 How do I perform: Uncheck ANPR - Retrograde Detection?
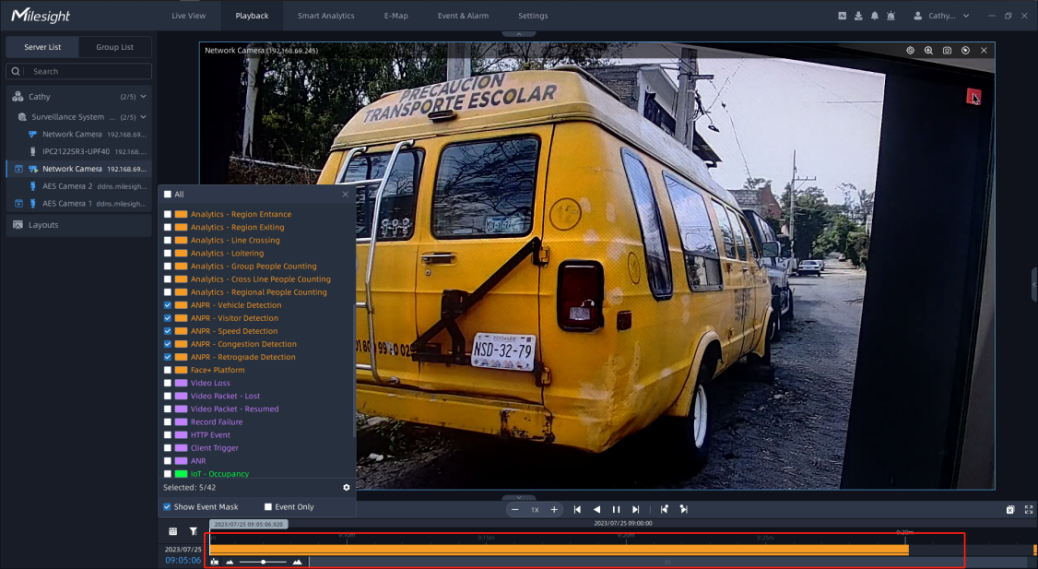[167, 357]
